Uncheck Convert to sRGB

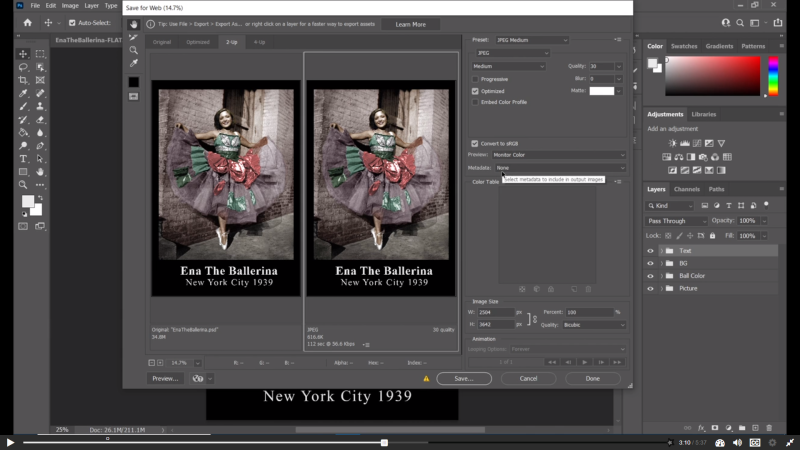pyautogui.click(x=475, y=143)
